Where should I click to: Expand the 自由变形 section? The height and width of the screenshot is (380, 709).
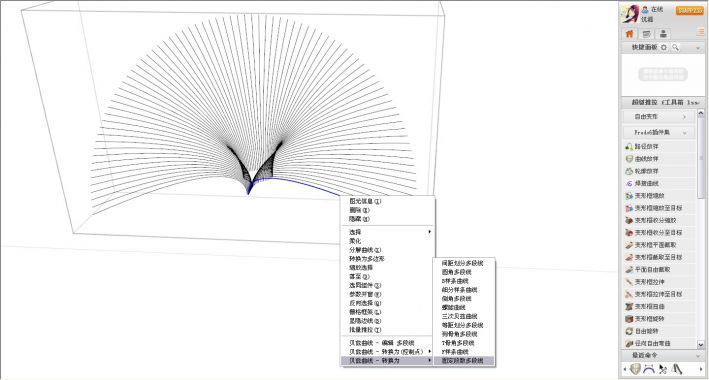(660, 117)
